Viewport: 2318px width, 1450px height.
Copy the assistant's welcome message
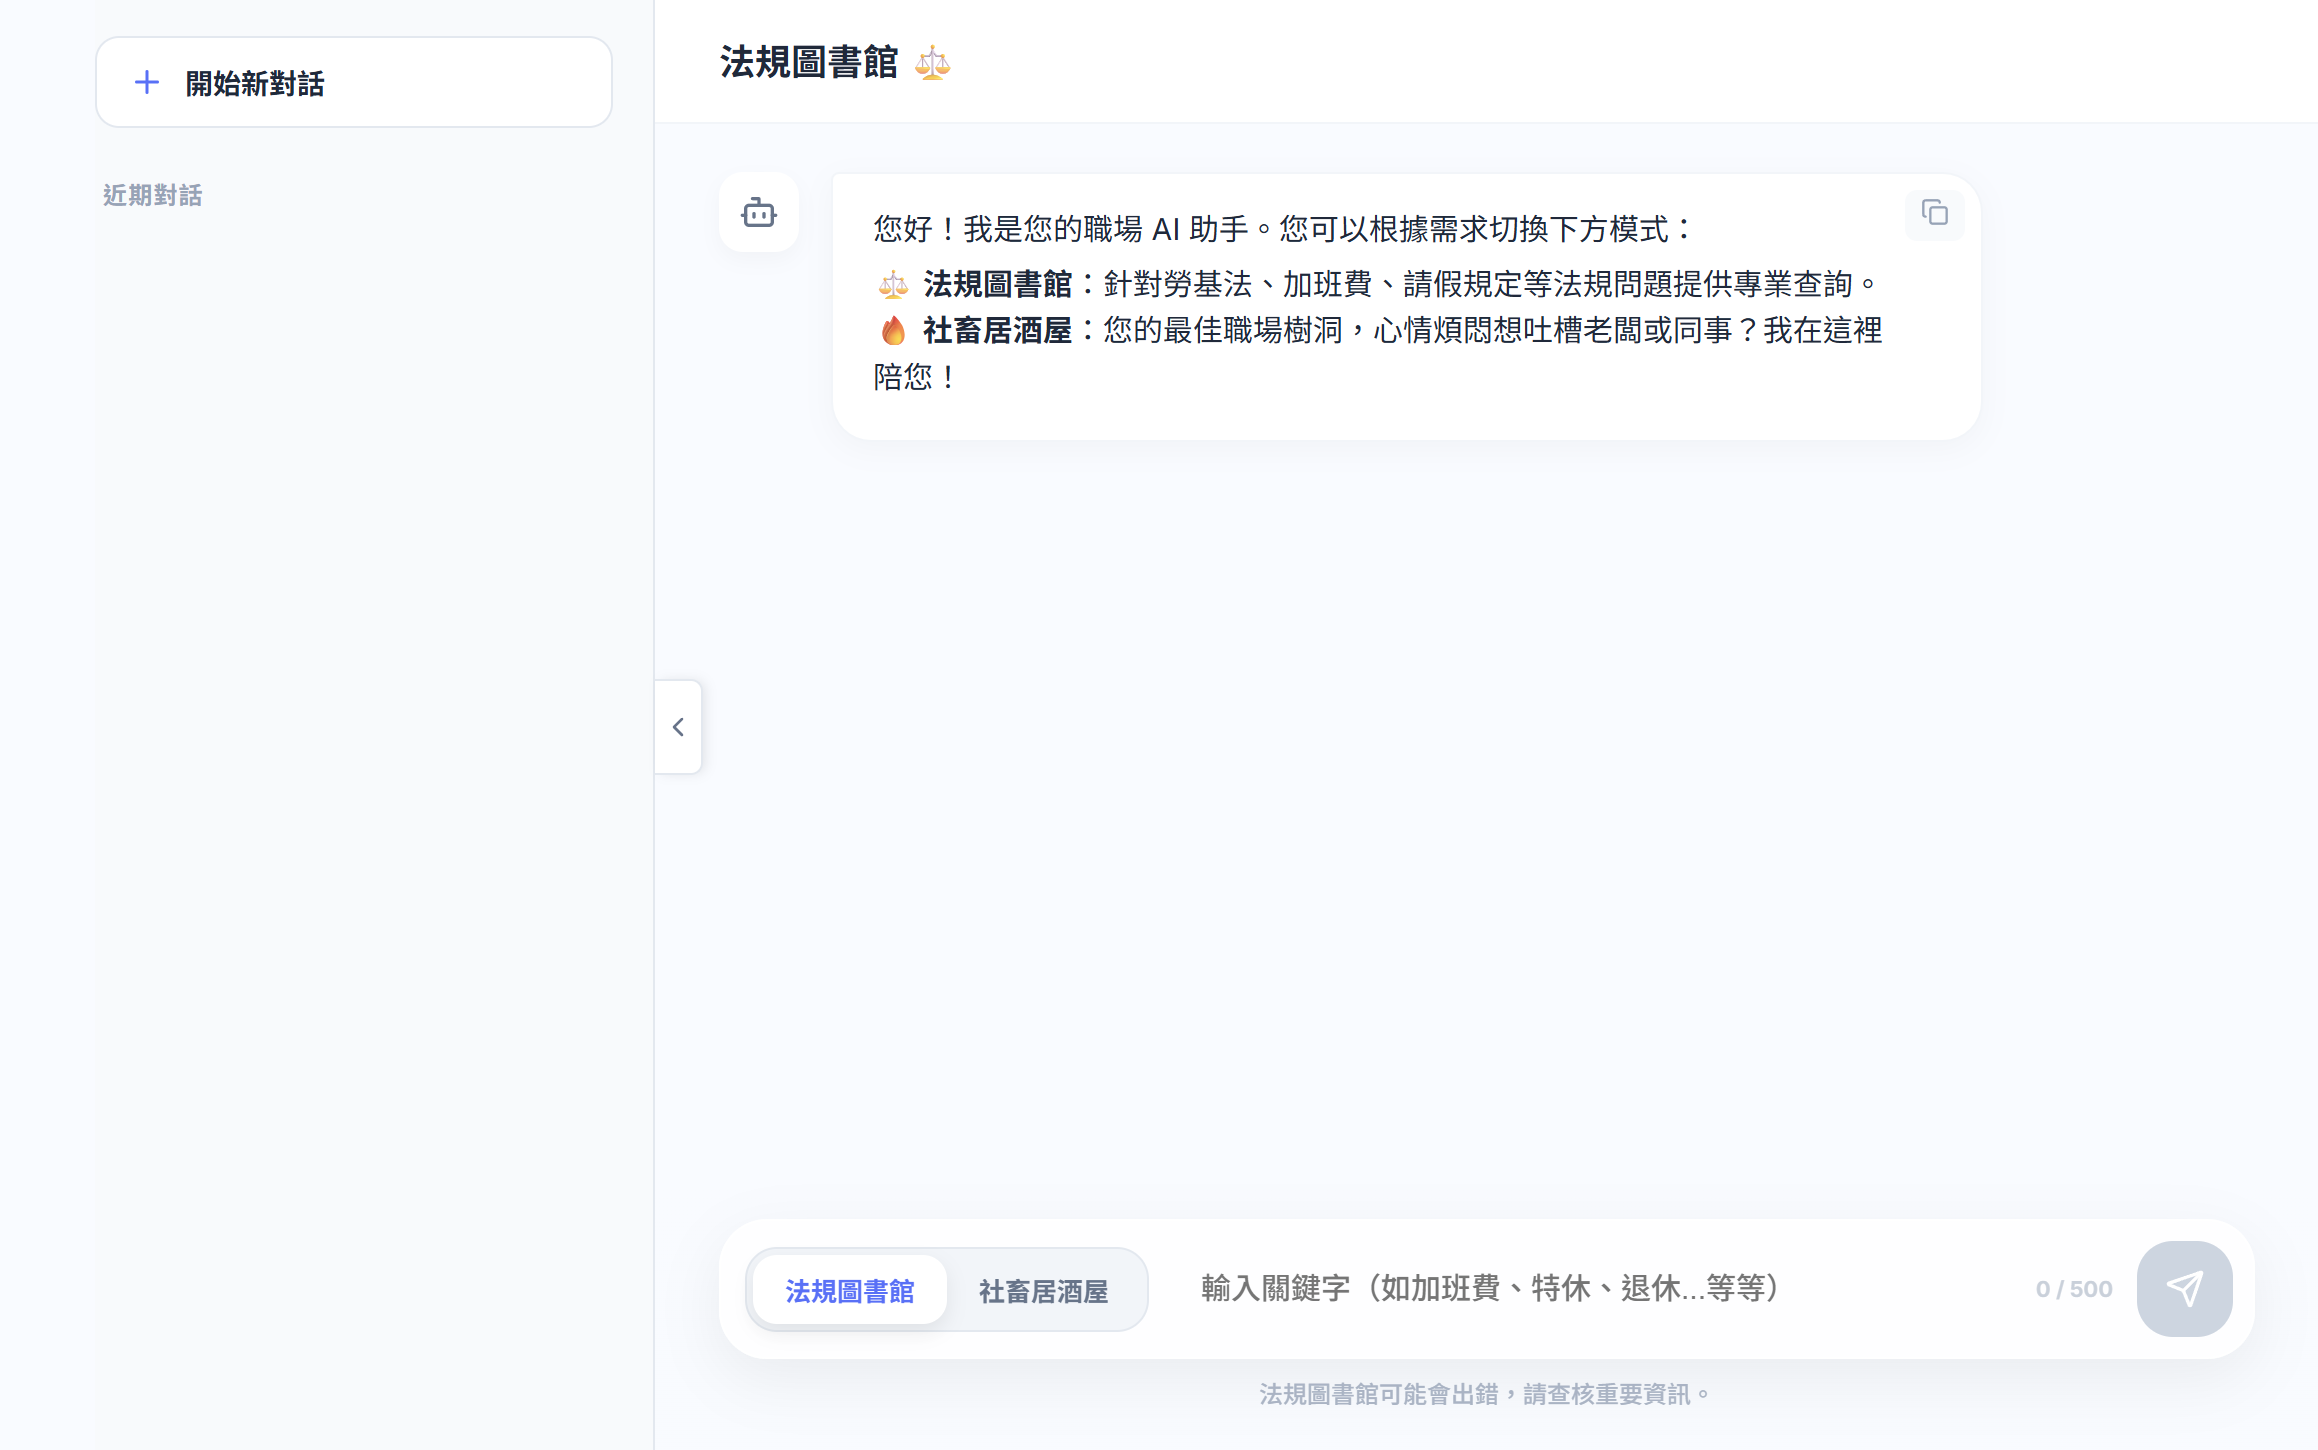(x=1934, y=213)
